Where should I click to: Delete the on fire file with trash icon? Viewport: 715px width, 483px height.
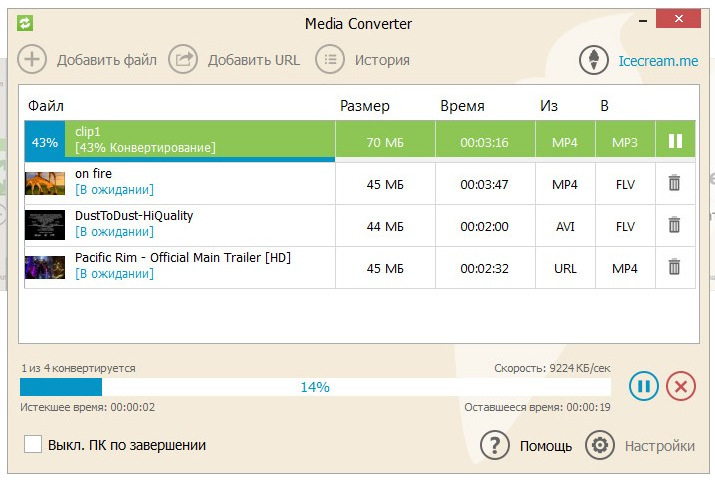[x=674, y=183]
